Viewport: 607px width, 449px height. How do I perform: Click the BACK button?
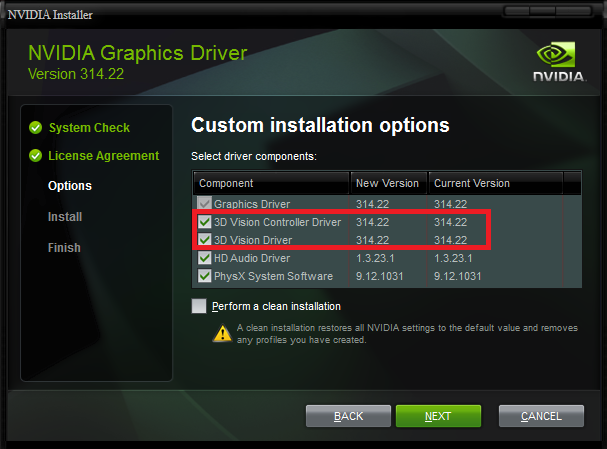tap(348, 416)
